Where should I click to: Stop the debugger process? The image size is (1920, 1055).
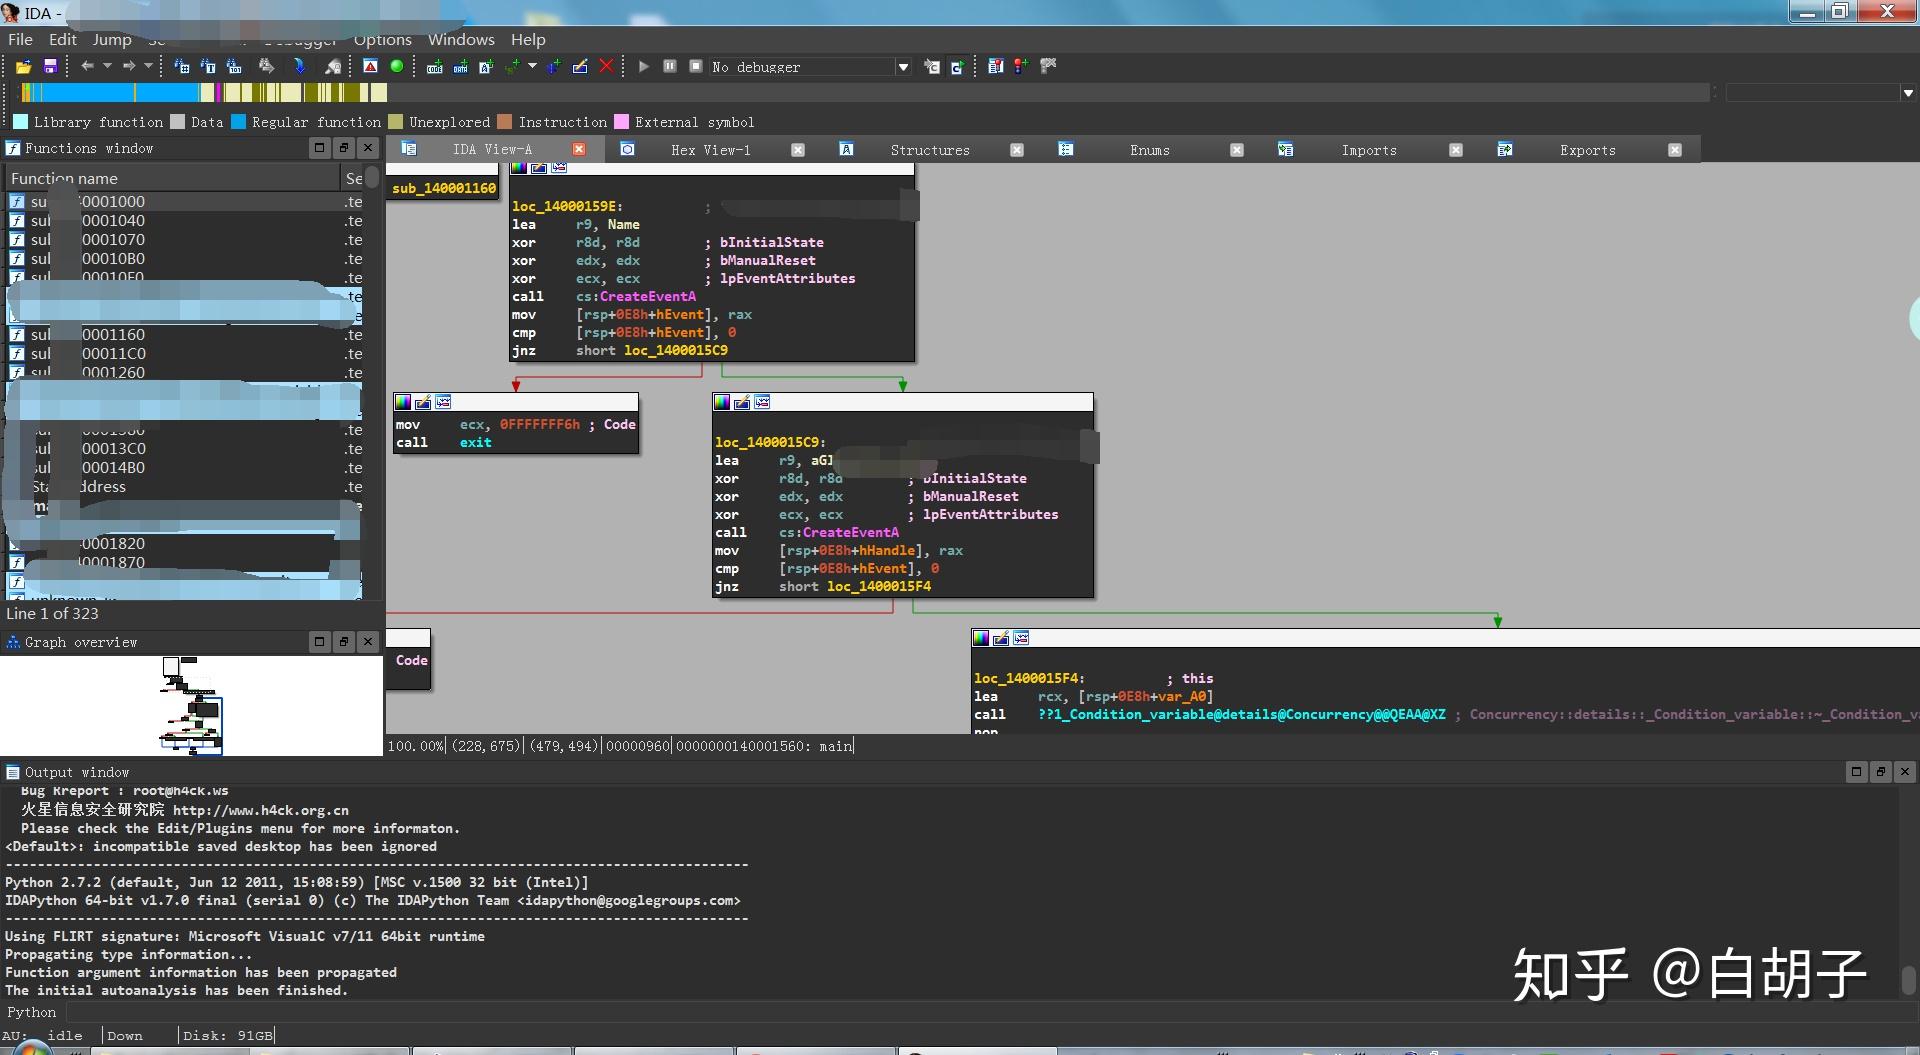696,66
